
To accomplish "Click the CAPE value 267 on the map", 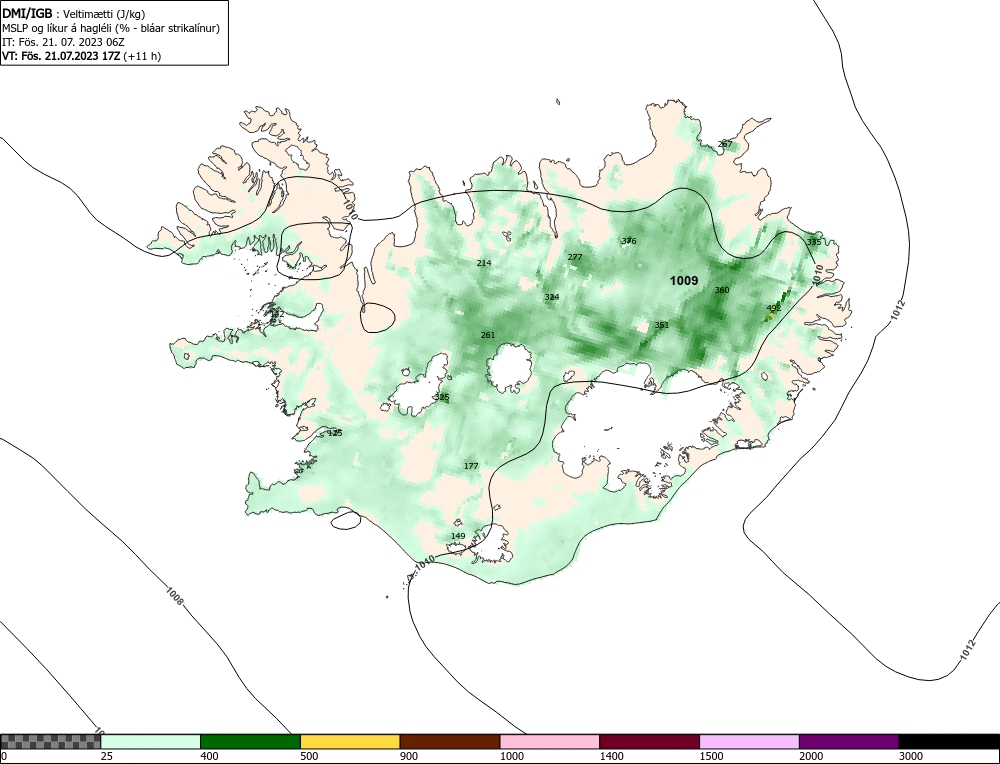I will (725, 144).
